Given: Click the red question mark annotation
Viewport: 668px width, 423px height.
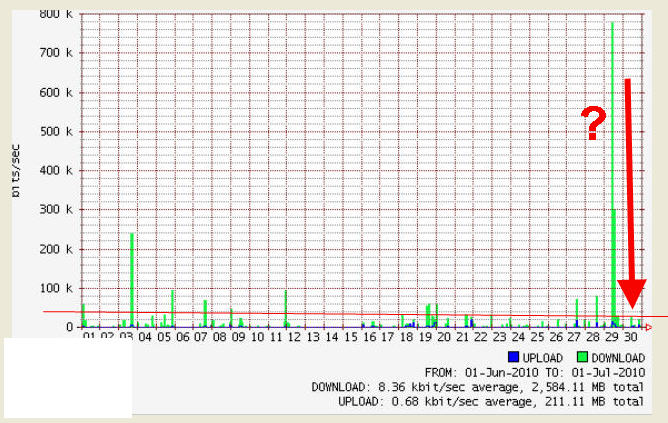Looking at the screenshot, I should (x=594, y=125).
